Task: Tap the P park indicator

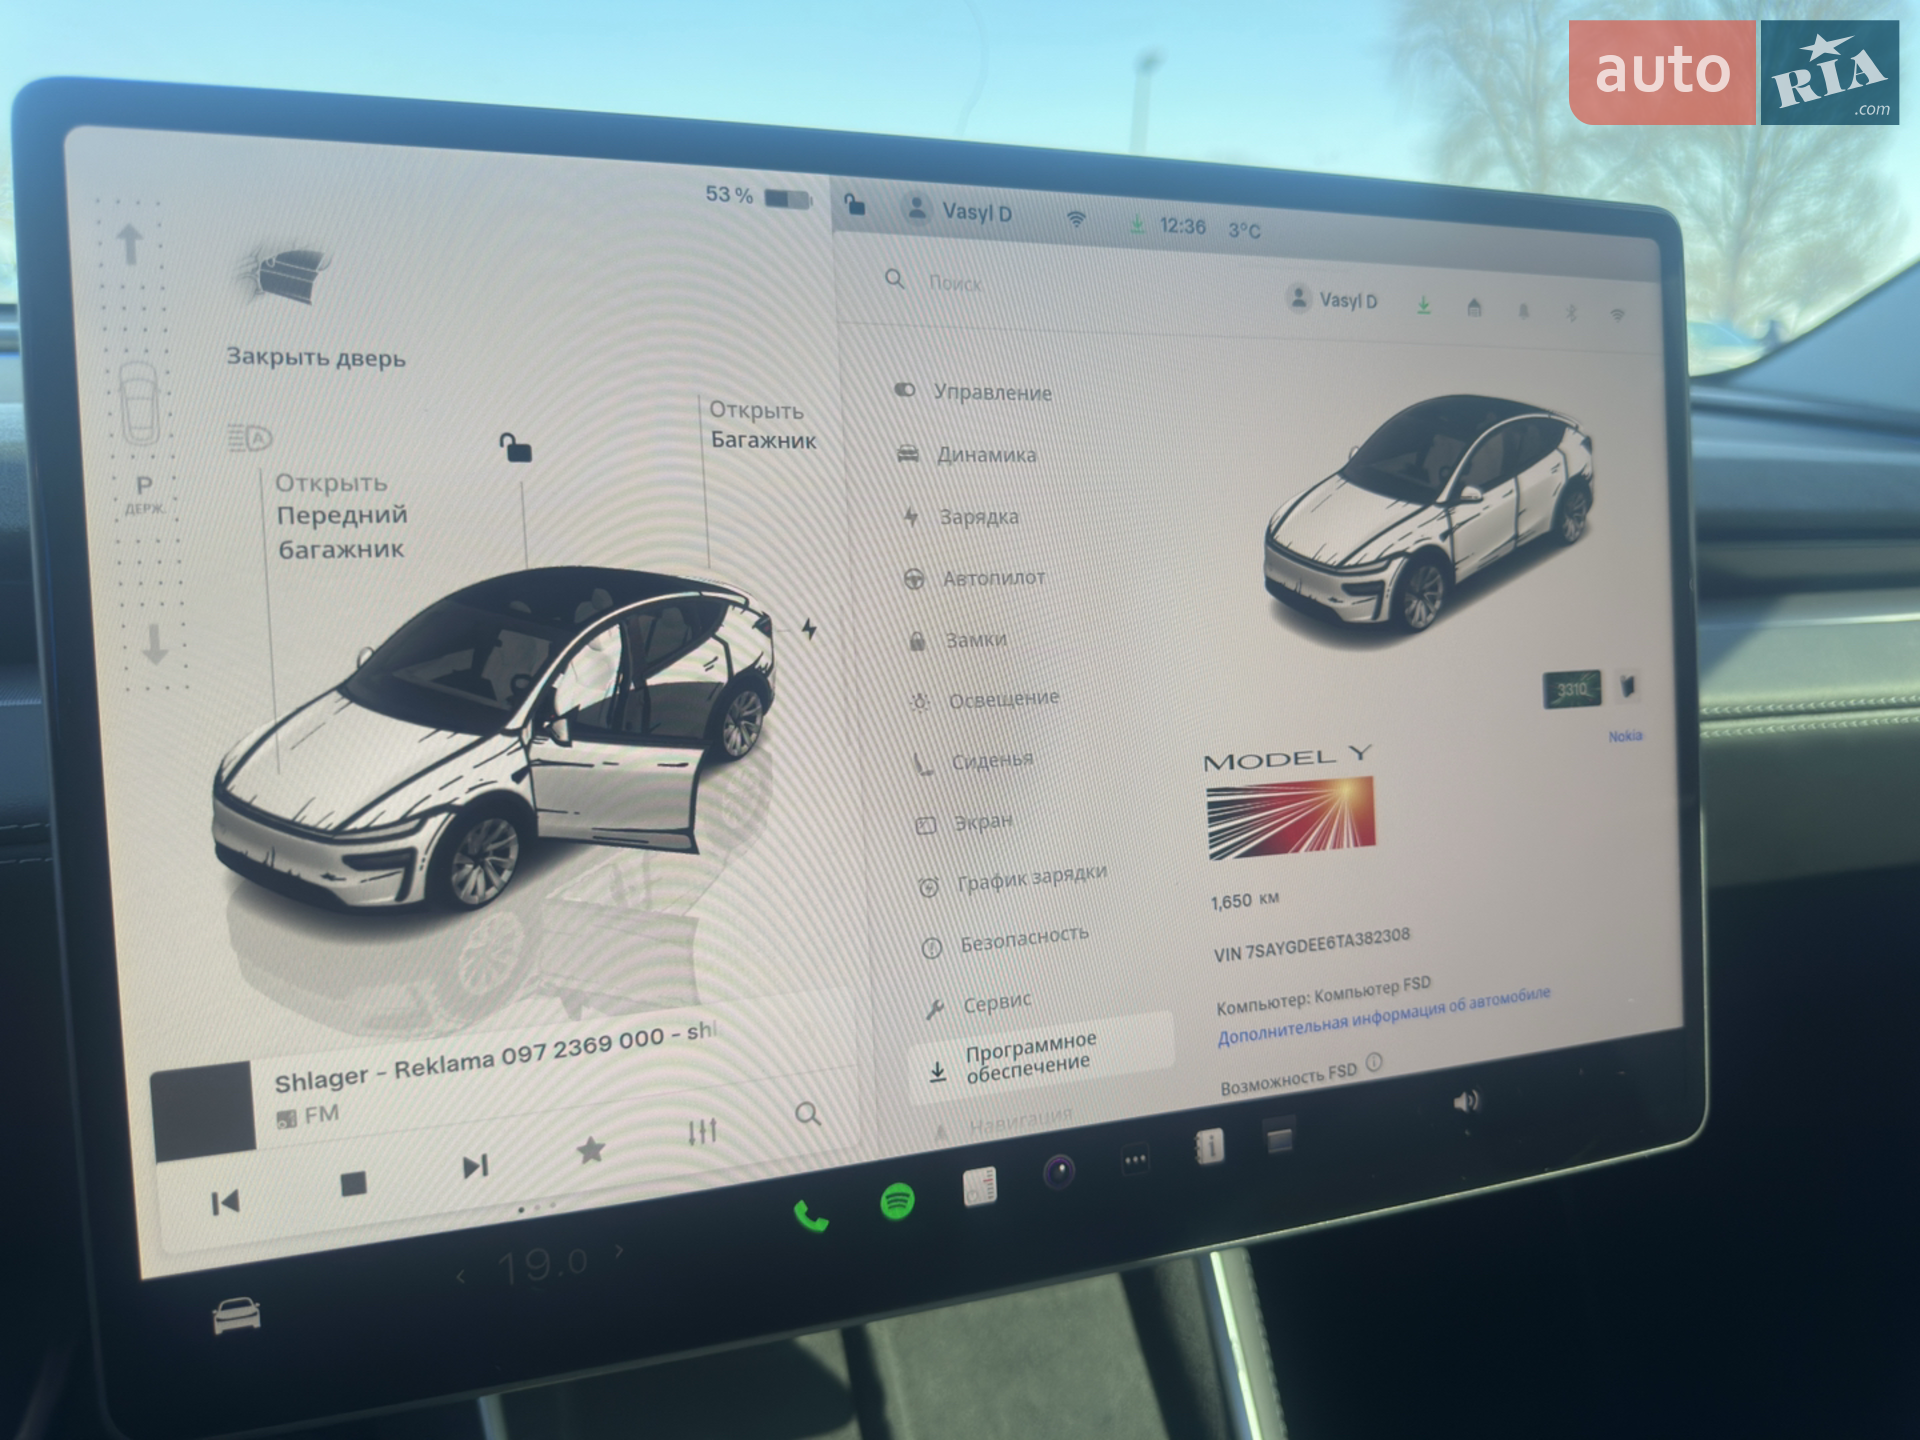Action: [x=144, y=494]
